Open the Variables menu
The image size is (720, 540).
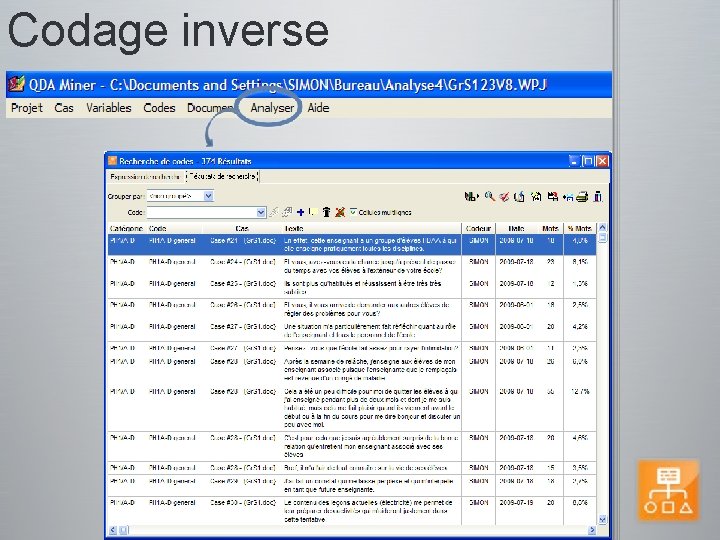(x=109, y=108)
